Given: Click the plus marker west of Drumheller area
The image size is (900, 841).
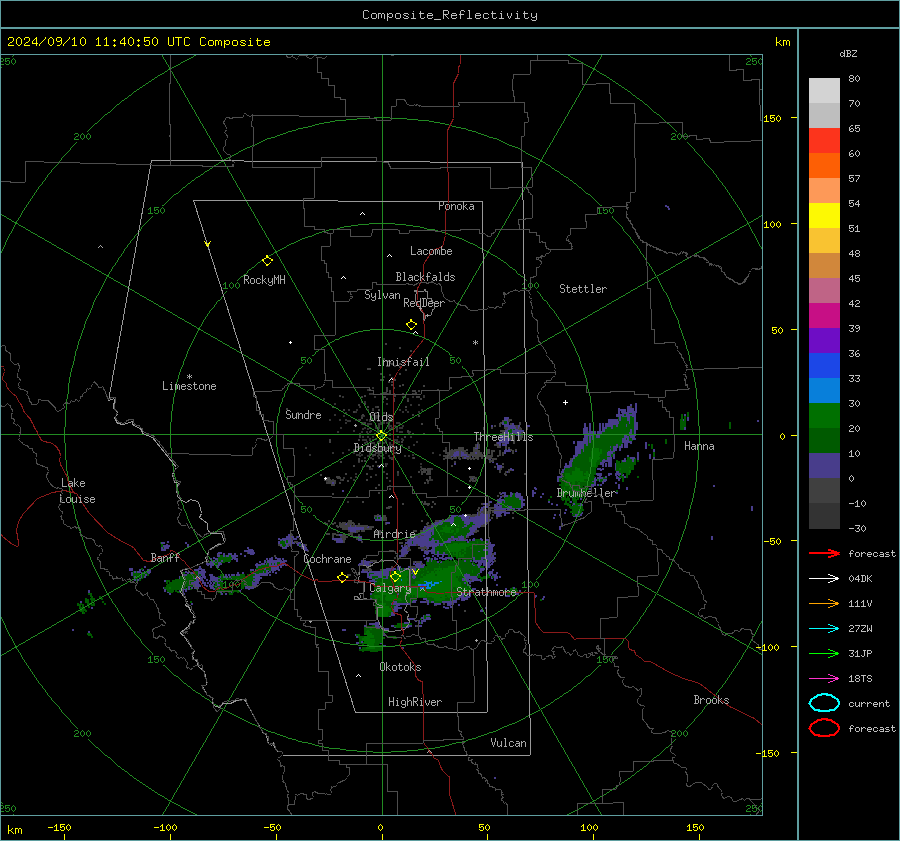Looking at the screenshot, I should [565, 402].
